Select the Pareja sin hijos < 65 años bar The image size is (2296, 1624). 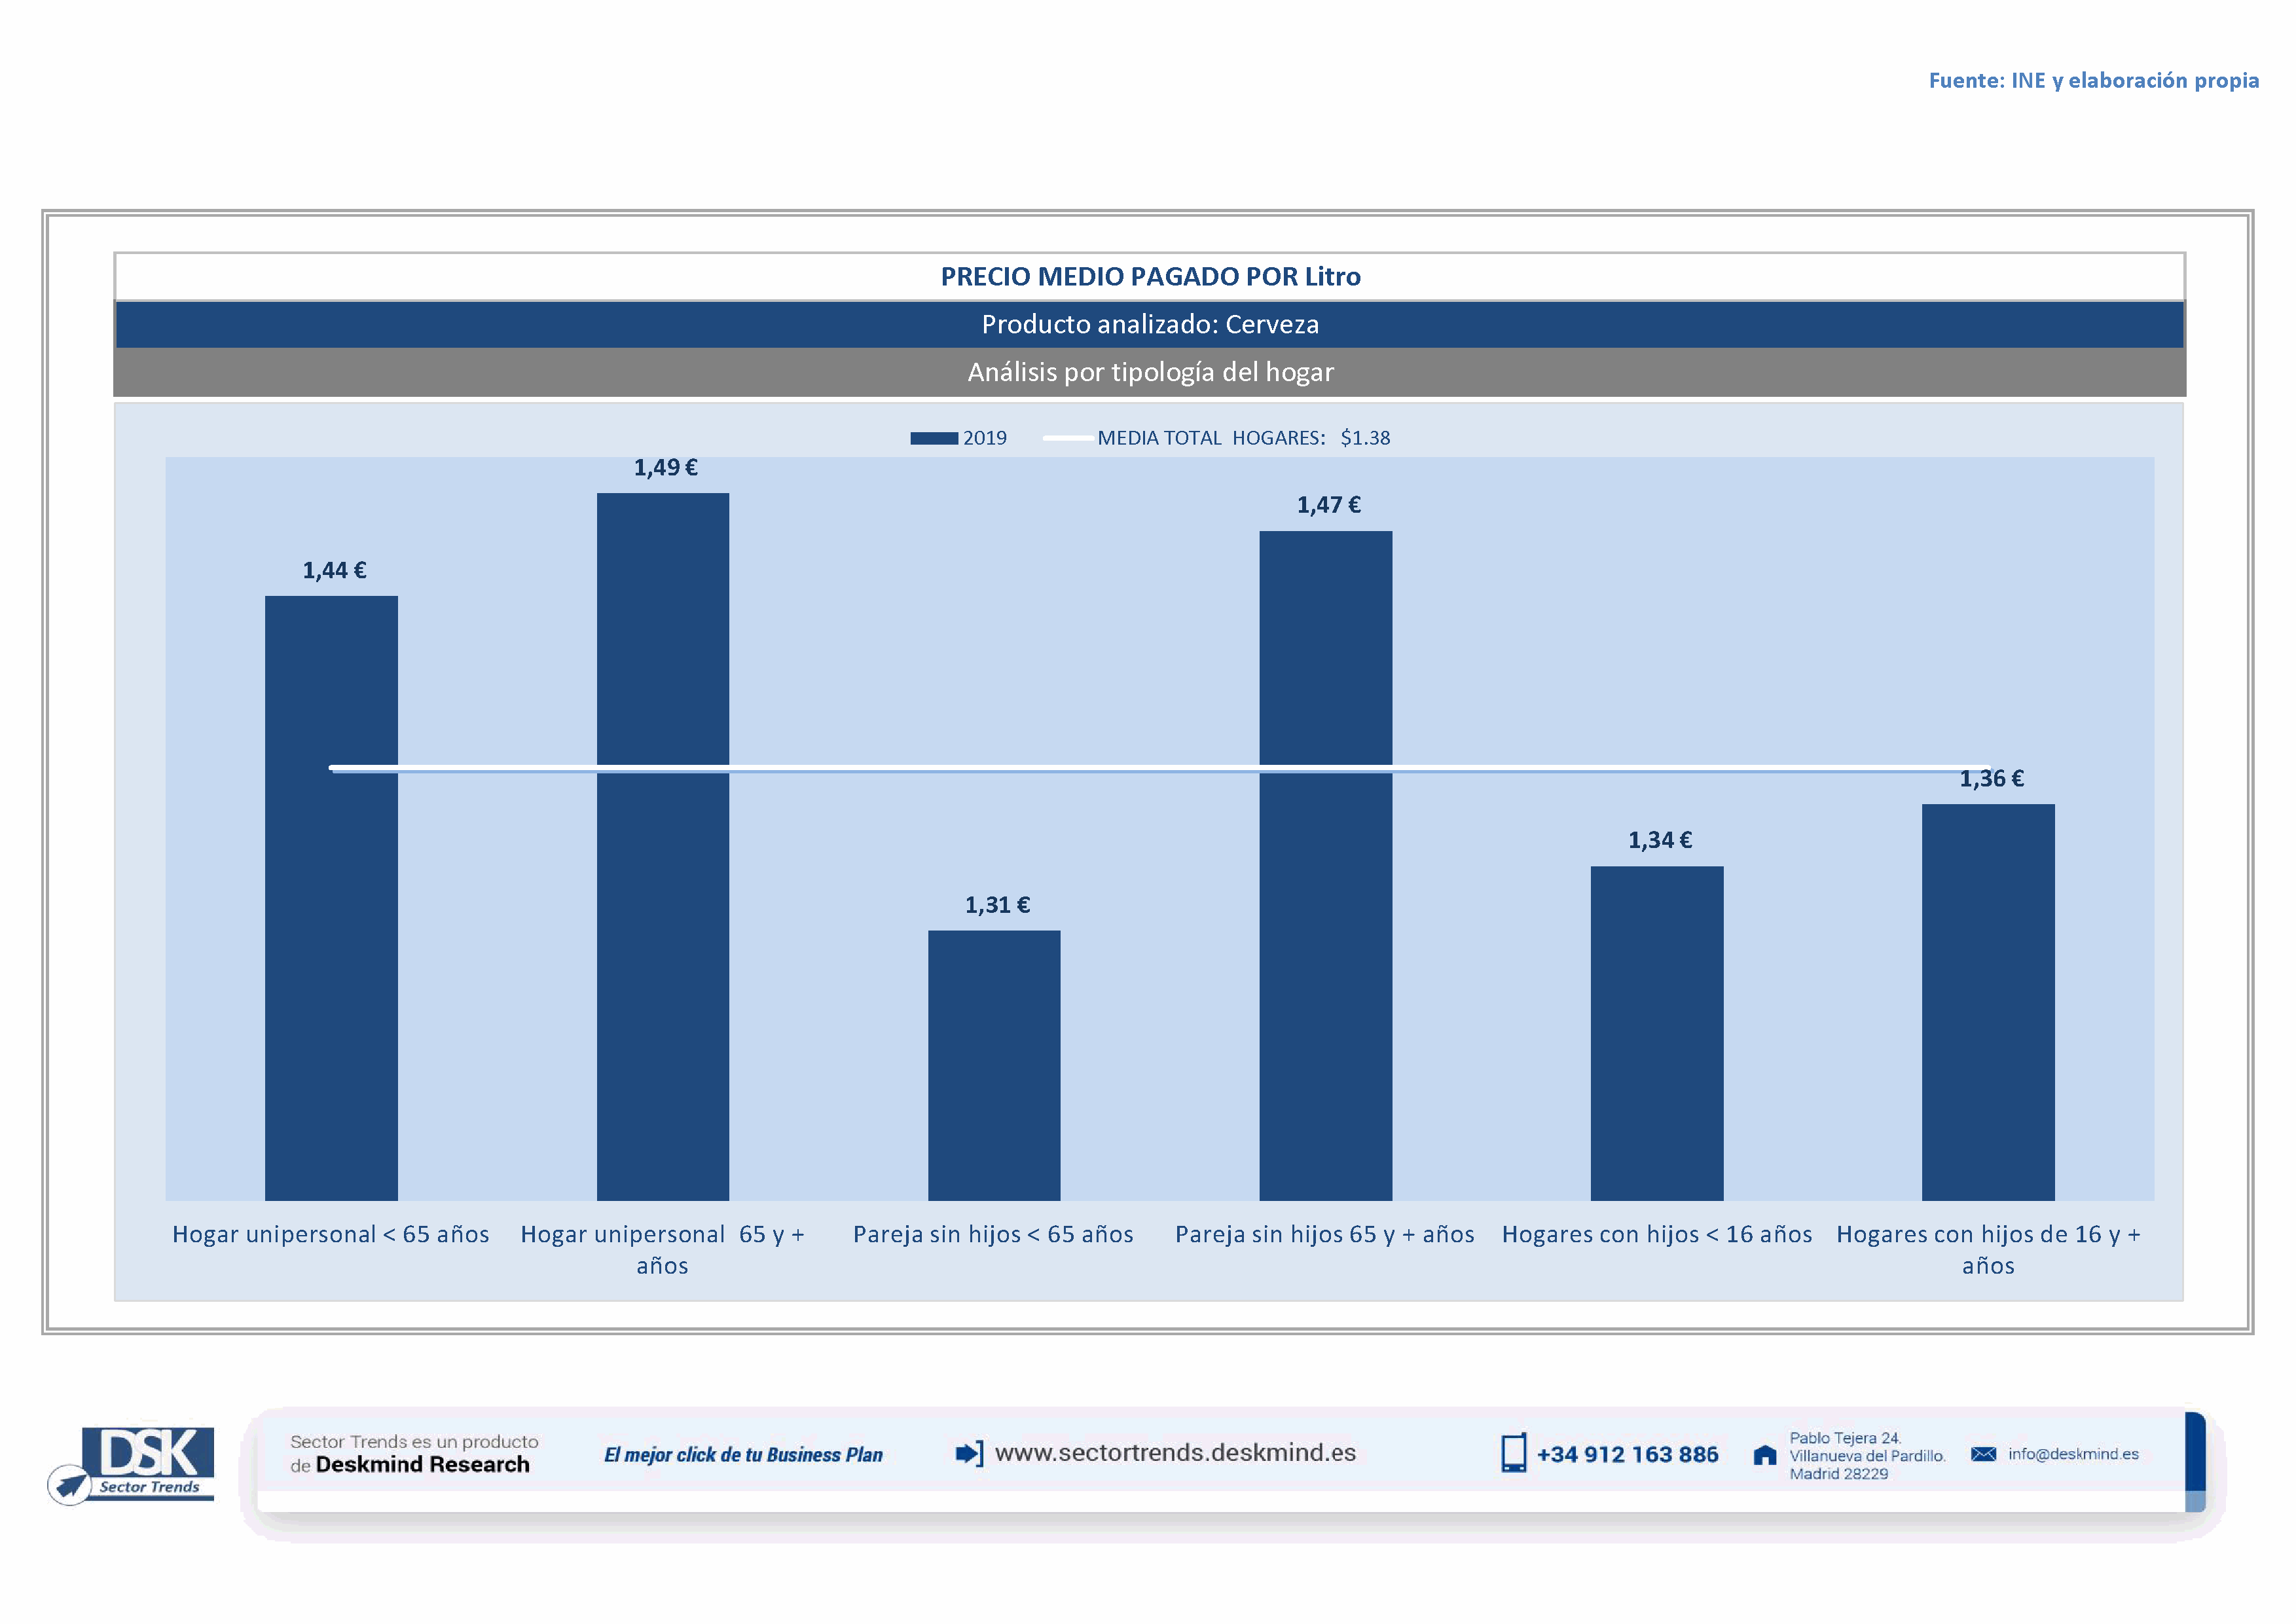994,1065
